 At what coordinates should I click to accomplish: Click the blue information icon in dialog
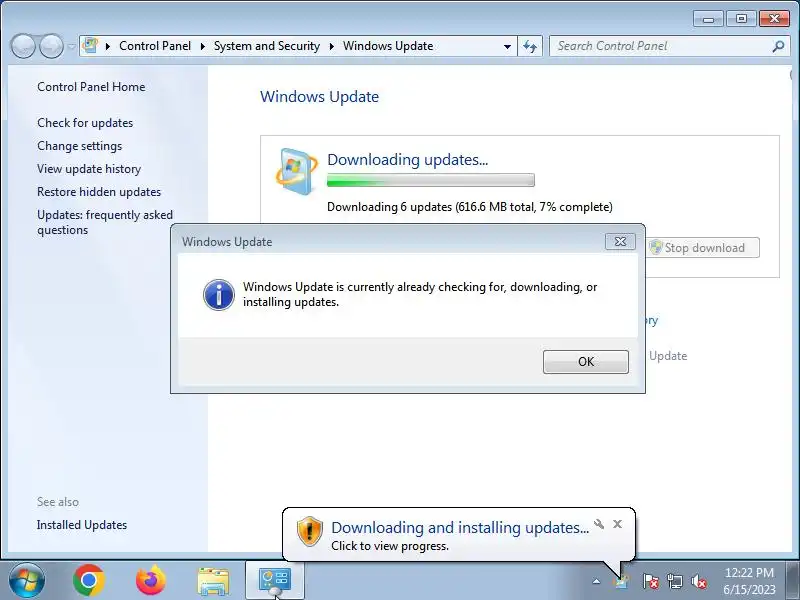pyautogui.click(x=219, y=295)
